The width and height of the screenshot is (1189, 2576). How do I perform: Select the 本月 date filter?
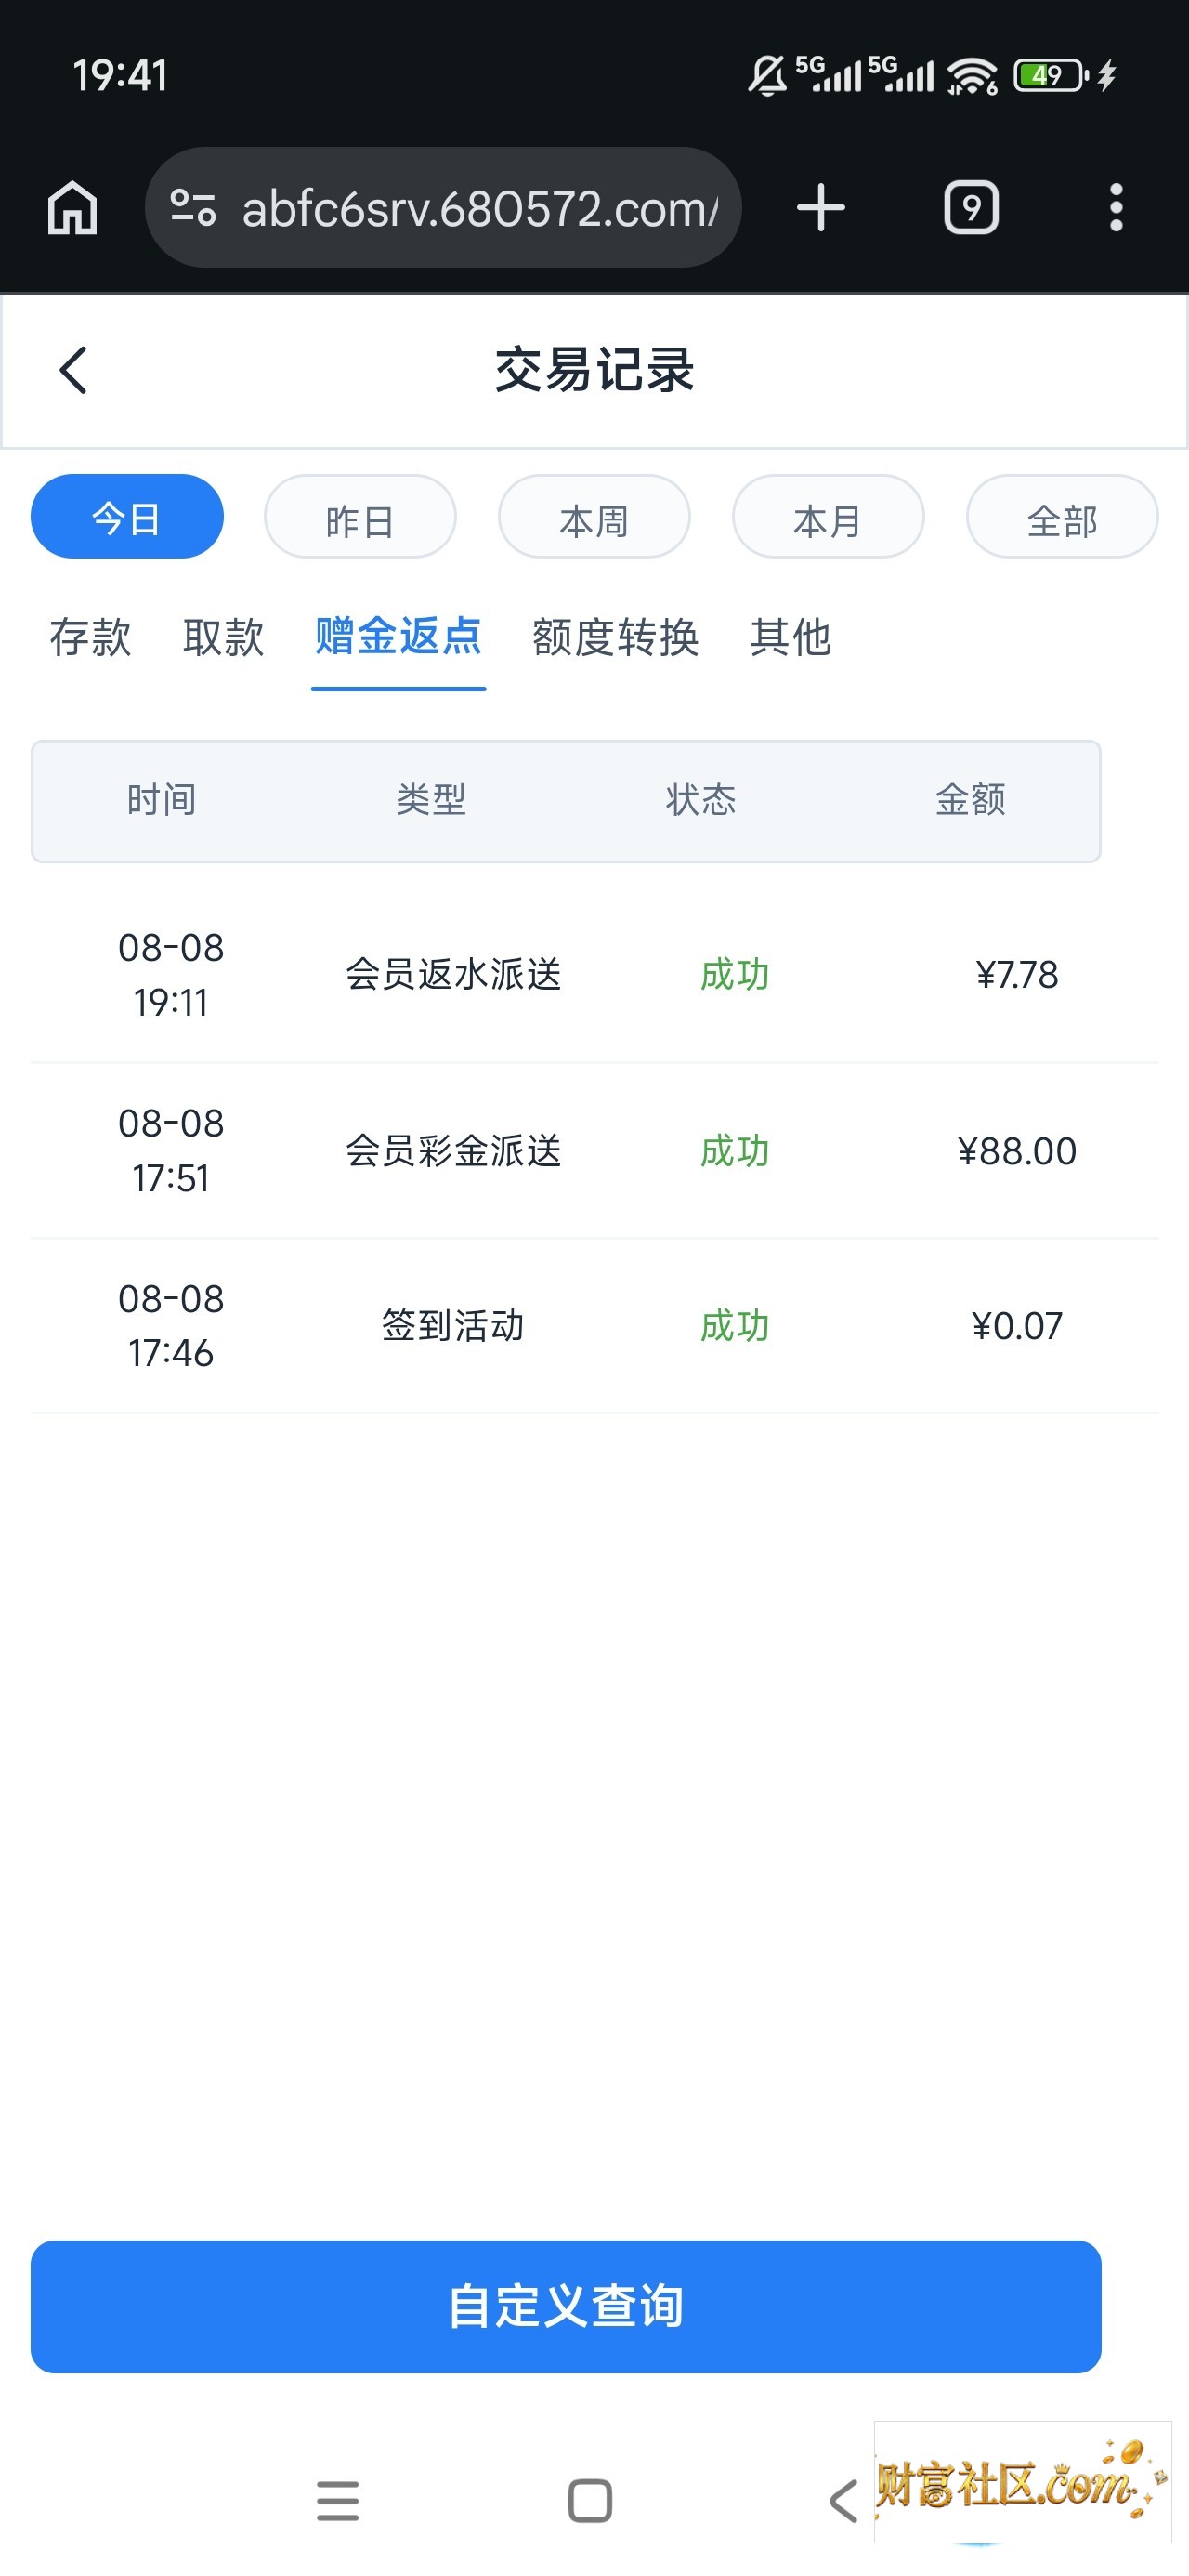coord(828,517)
